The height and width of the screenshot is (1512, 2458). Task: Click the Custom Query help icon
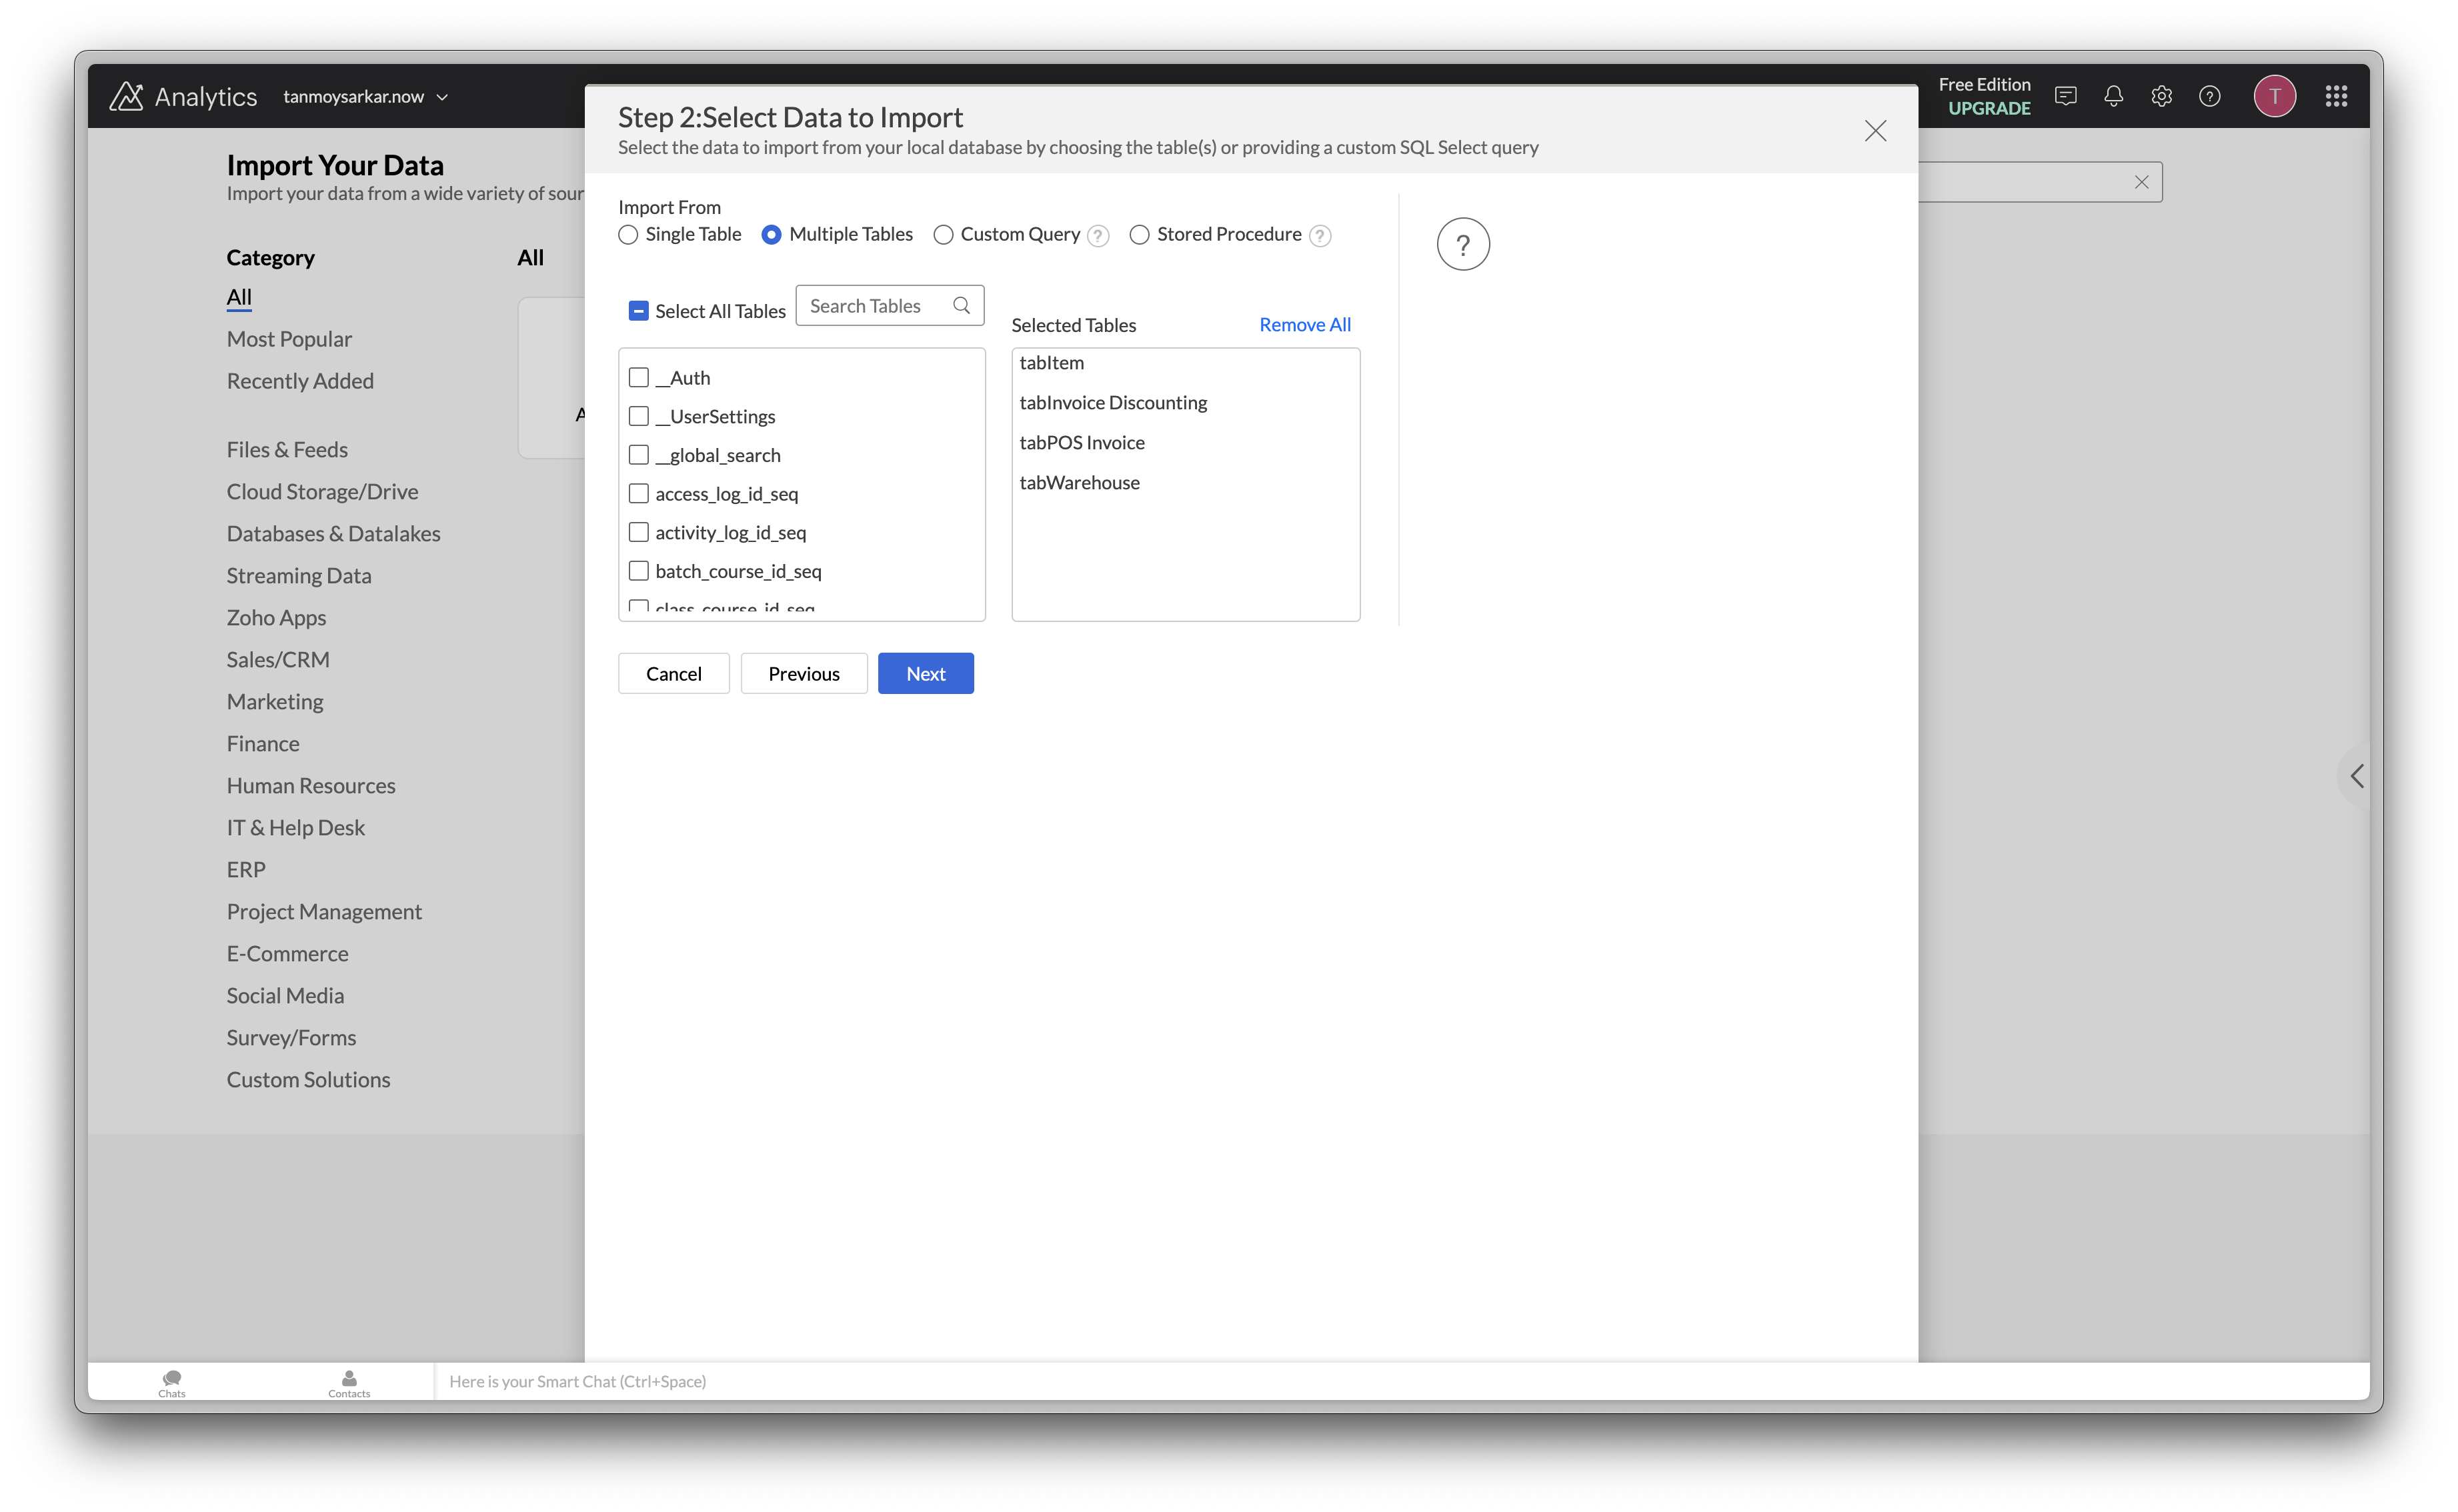[1098, 236]
